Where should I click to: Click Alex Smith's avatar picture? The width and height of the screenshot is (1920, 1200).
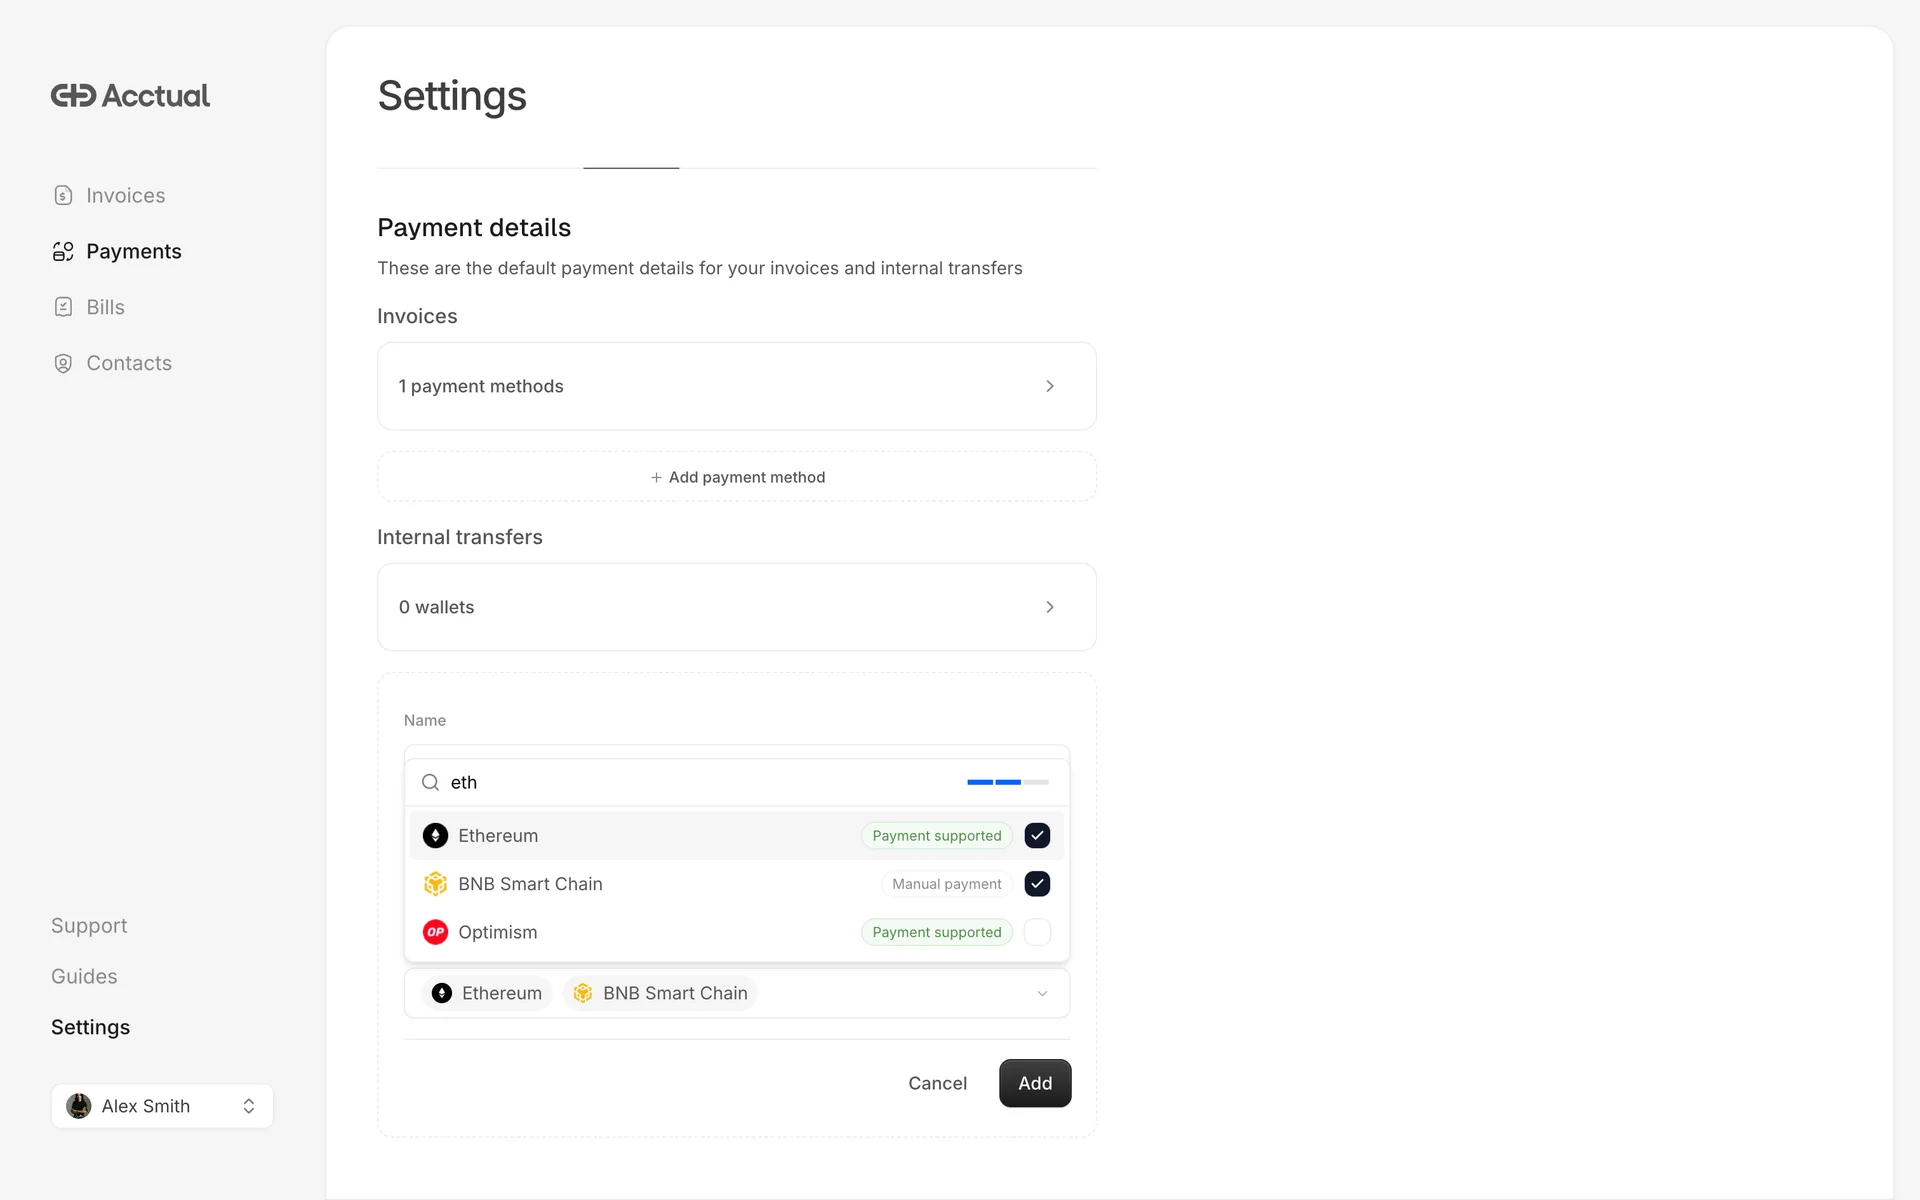(79, 1106)
